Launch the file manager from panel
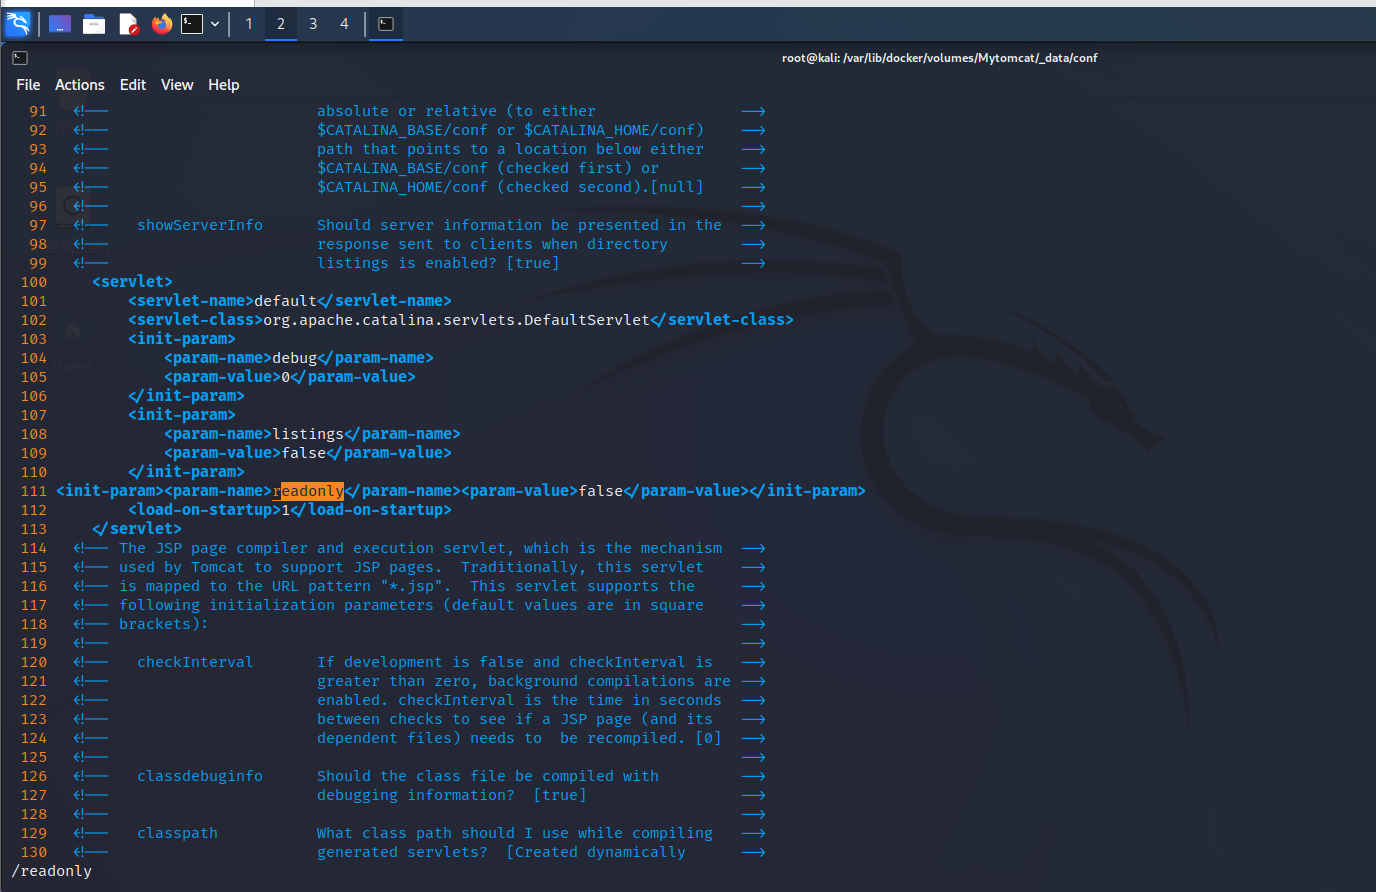1376x892 pixels. coord(94,24)
